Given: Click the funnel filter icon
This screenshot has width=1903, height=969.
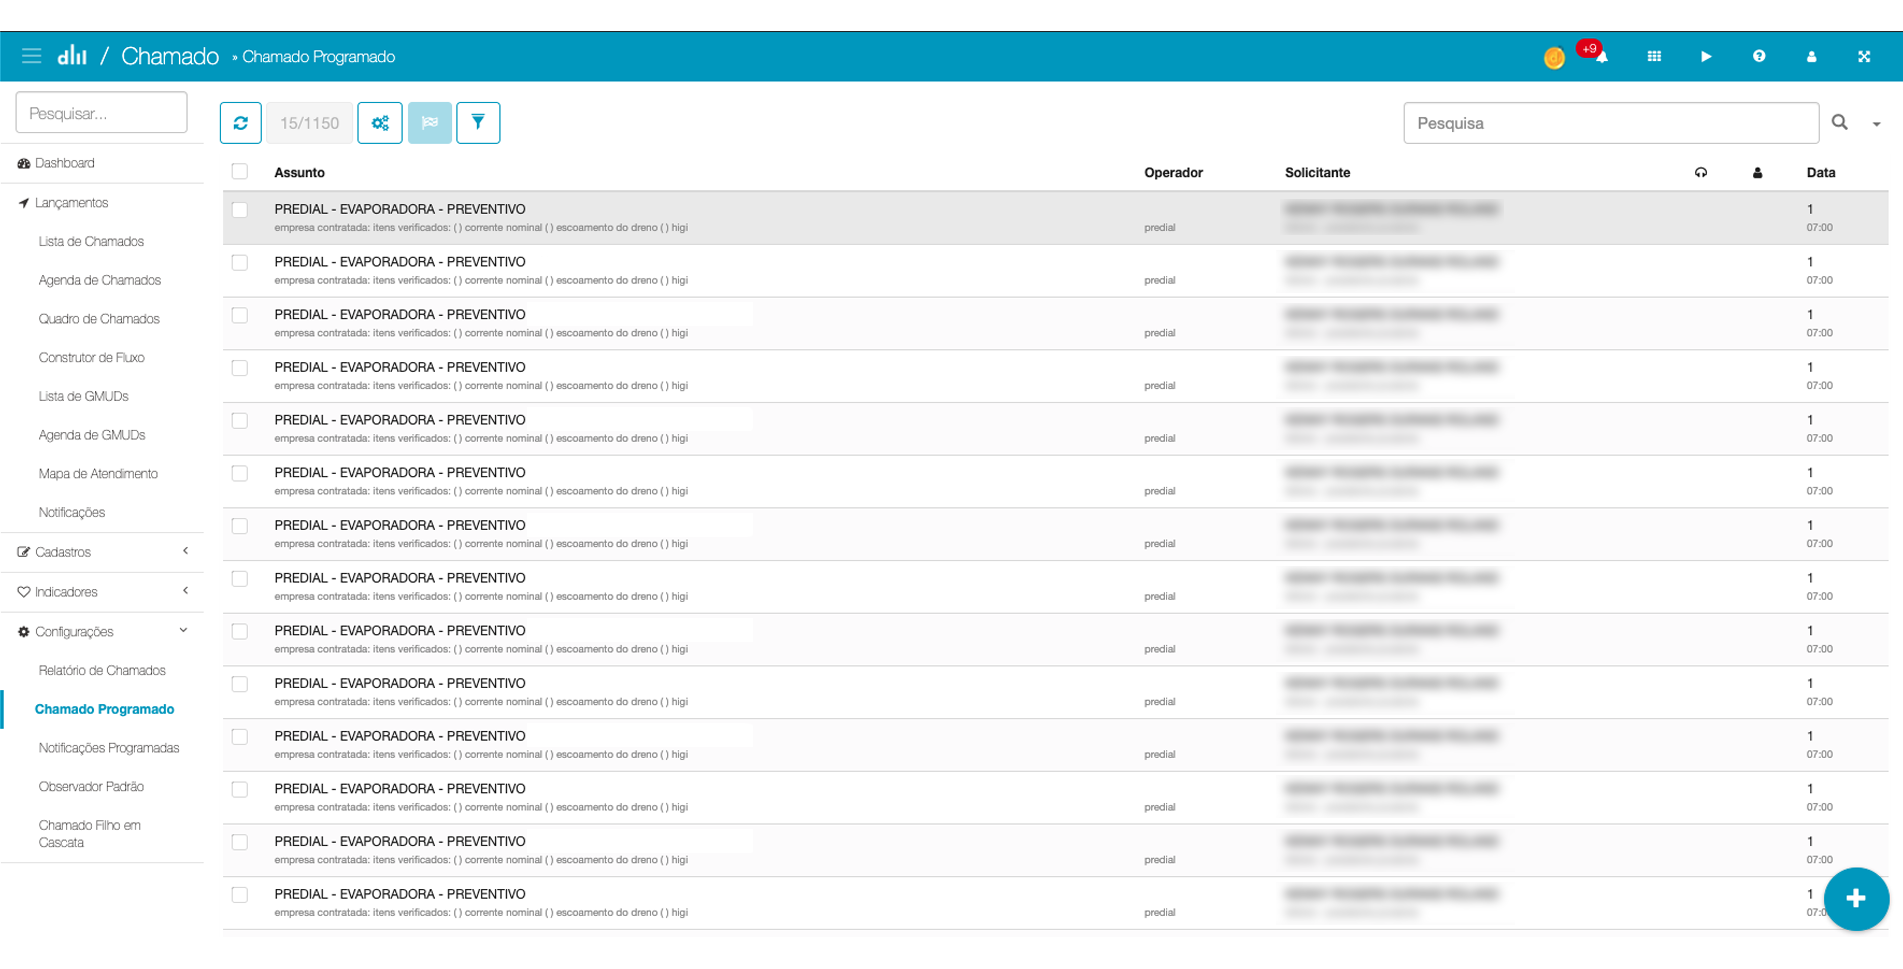Looking at the screenshot, I should click(478, 123).
